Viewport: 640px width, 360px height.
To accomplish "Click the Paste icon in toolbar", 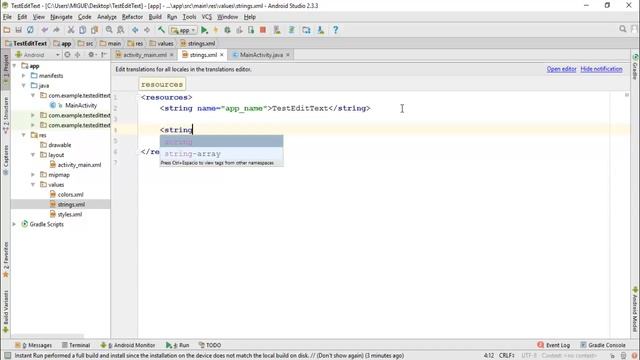I will [95, 30].
